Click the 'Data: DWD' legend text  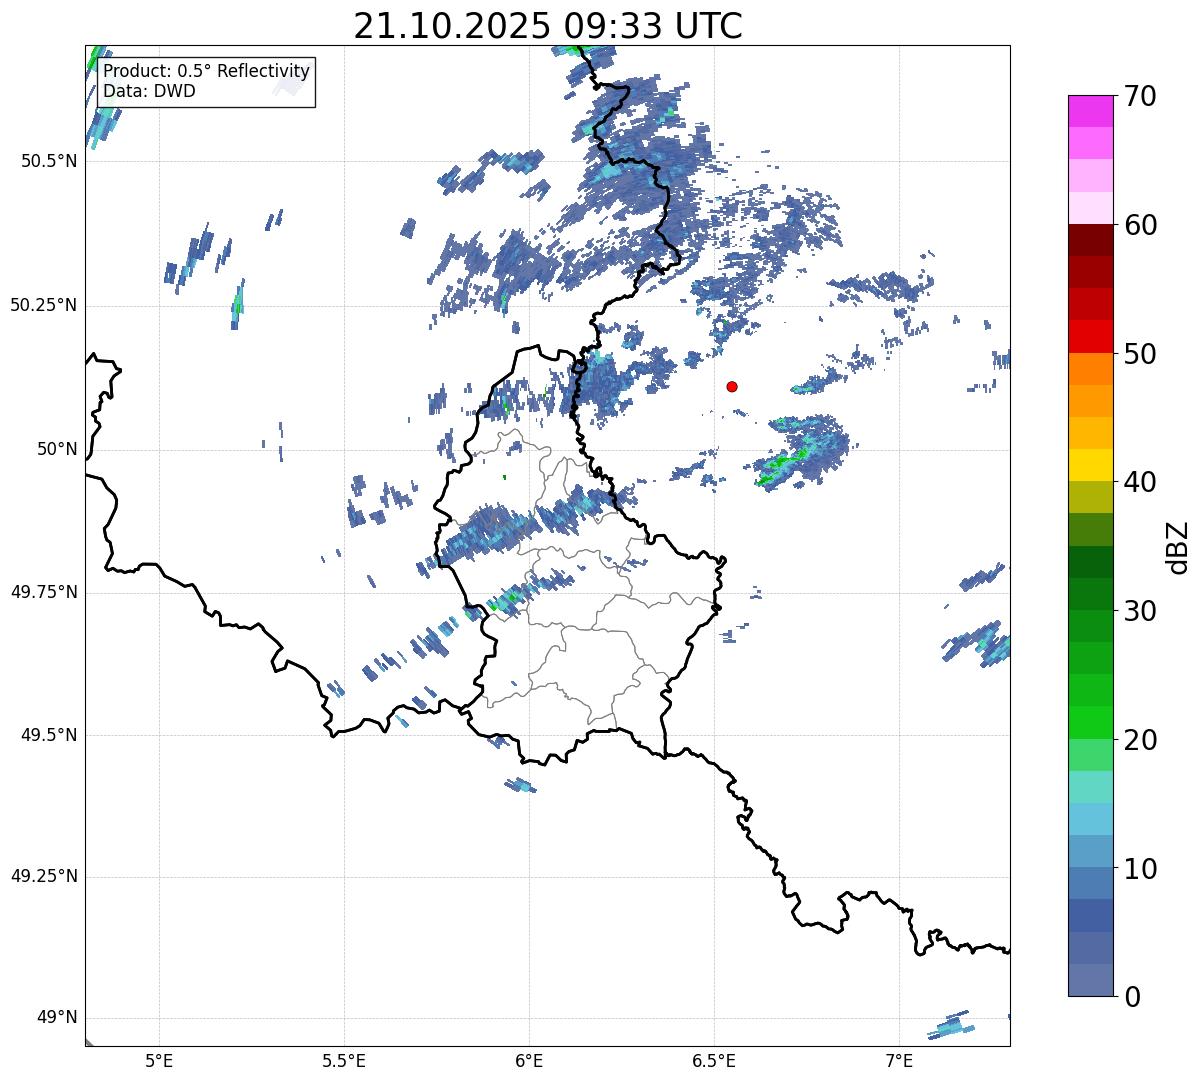click(x=149, y=91)
